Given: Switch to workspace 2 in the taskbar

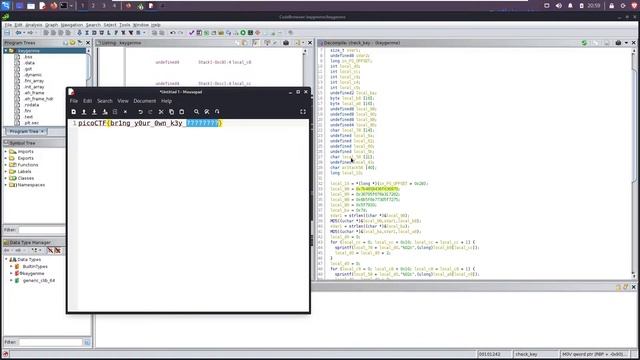Looking at the screenshot, I should (93, 6).
